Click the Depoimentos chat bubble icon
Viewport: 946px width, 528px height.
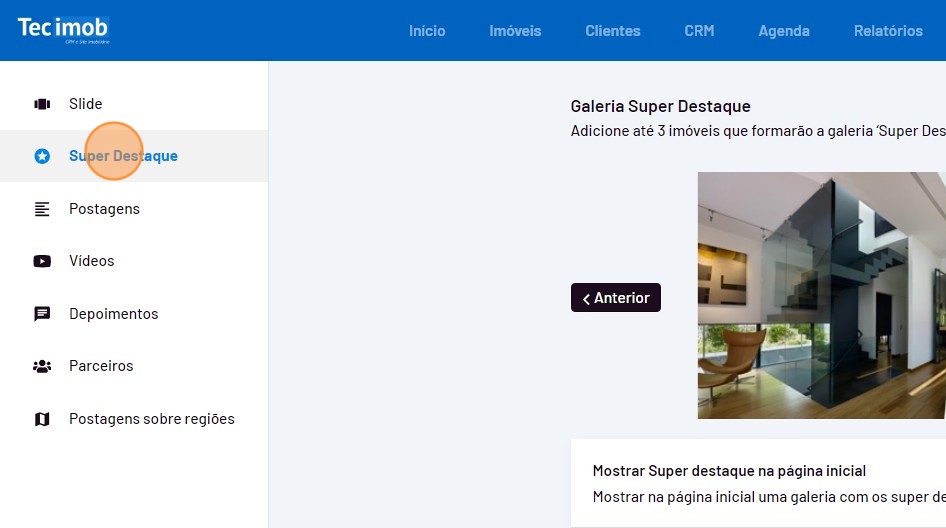(42, 314)
